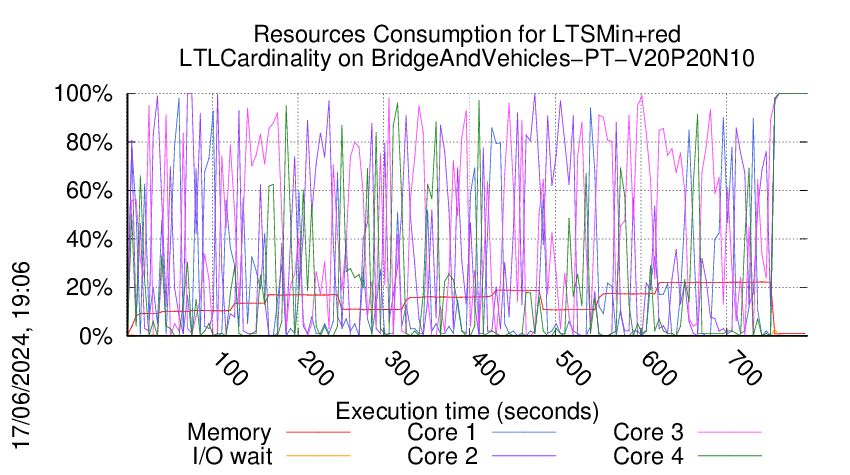Viewport: 850px width, 475px height.
Task: Click the blue Core 1 legend line sample
Action: pos(524,433)
